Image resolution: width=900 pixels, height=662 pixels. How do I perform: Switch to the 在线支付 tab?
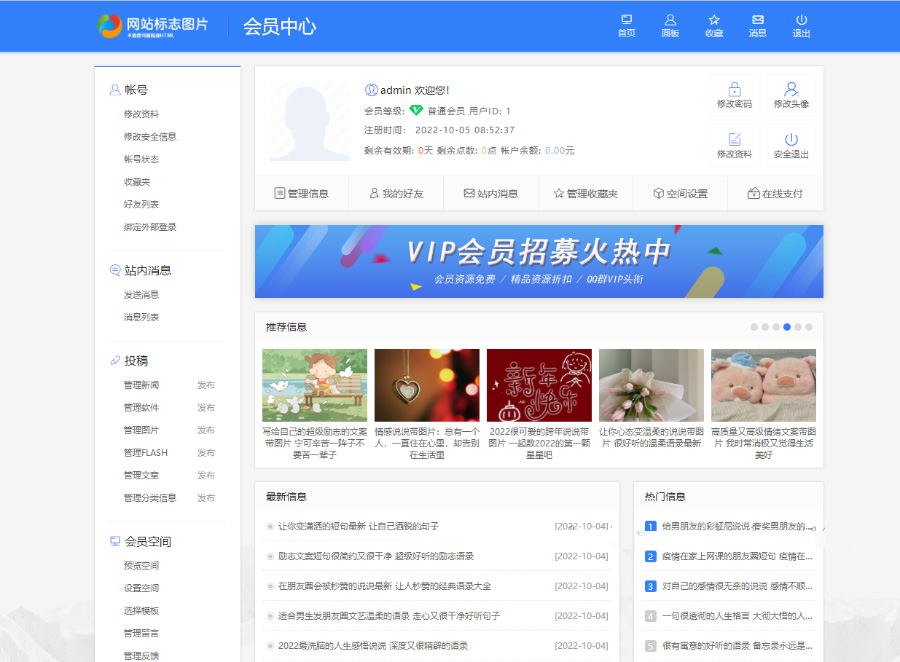tap(775, 194)
